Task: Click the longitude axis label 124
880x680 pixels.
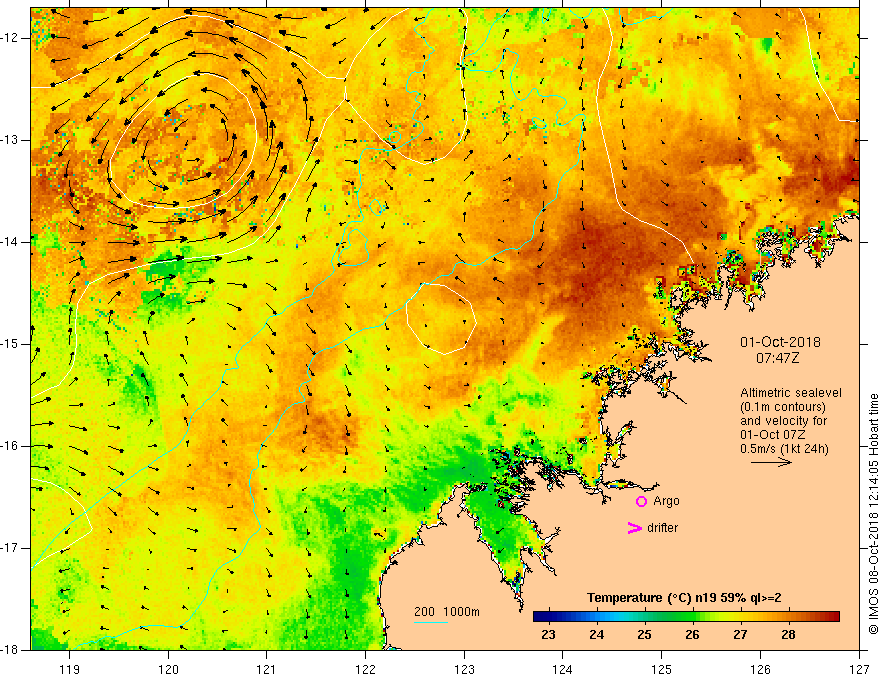Action: point(563,669)
